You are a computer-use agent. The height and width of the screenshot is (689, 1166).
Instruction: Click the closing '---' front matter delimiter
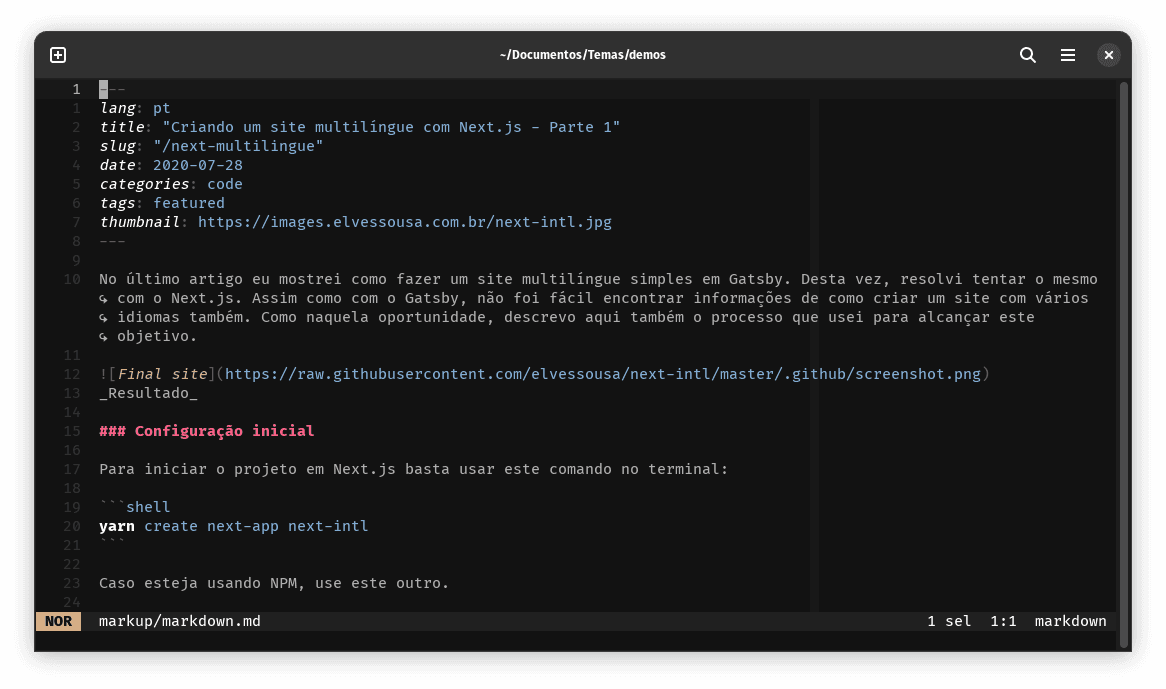[112, 242]
